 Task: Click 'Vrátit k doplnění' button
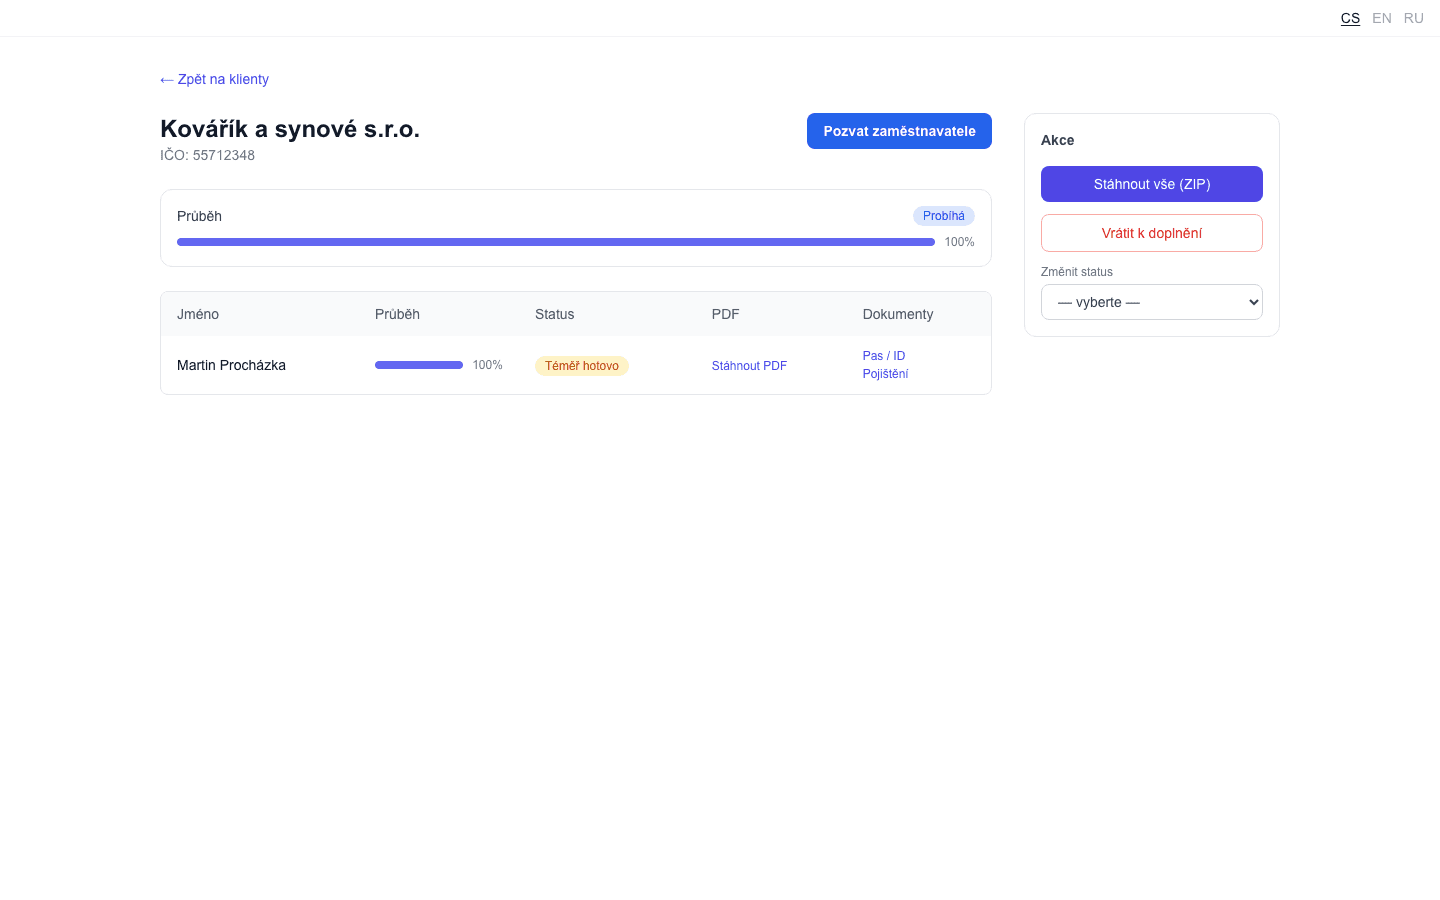(x=1152, y=233)
